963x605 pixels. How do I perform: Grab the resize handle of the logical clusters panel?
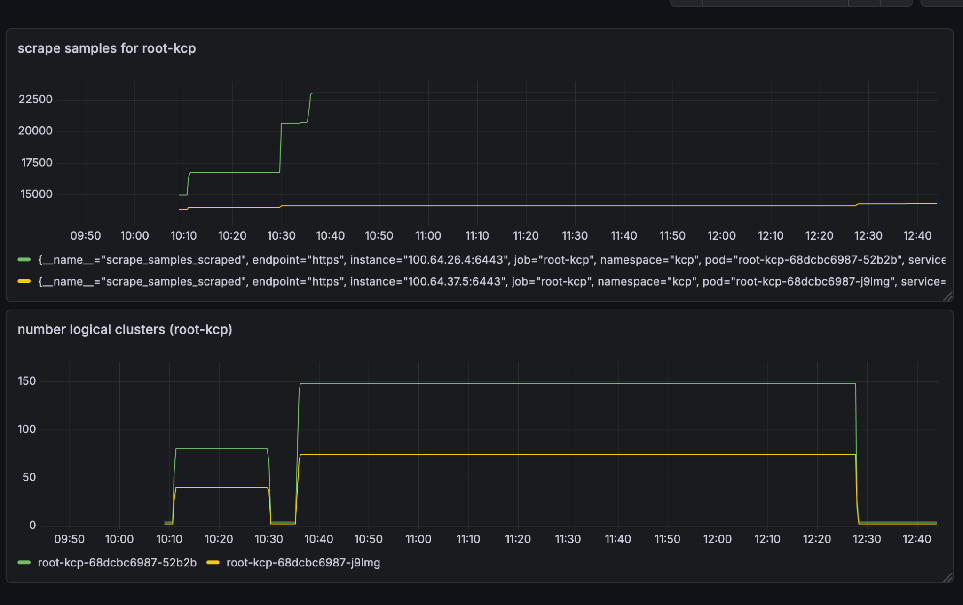coord(948,577)
